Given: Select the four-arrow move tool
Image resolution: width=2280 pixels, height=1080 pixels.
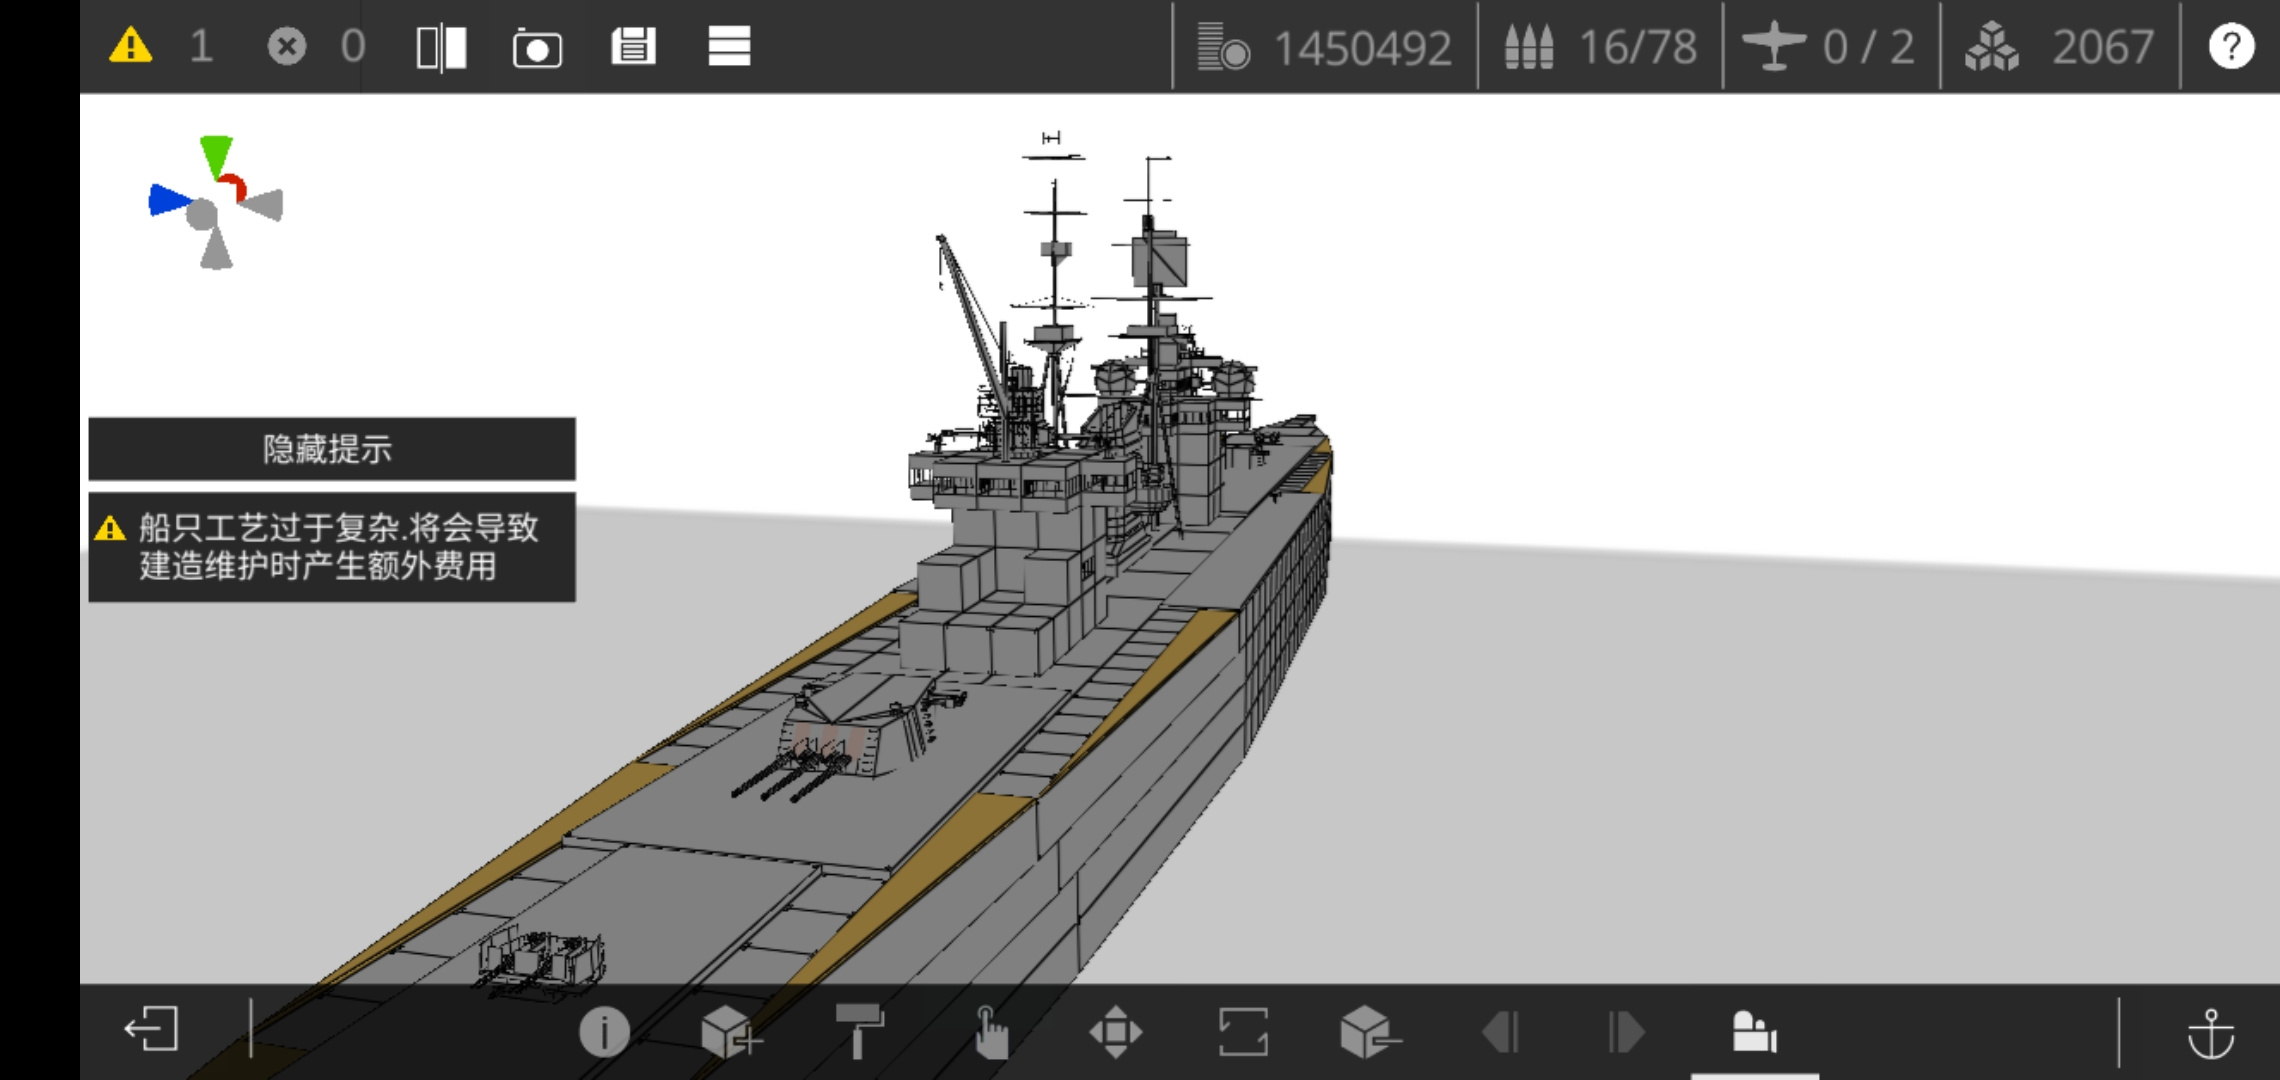Looking at the screenshot, I should click(1116, 1031).
